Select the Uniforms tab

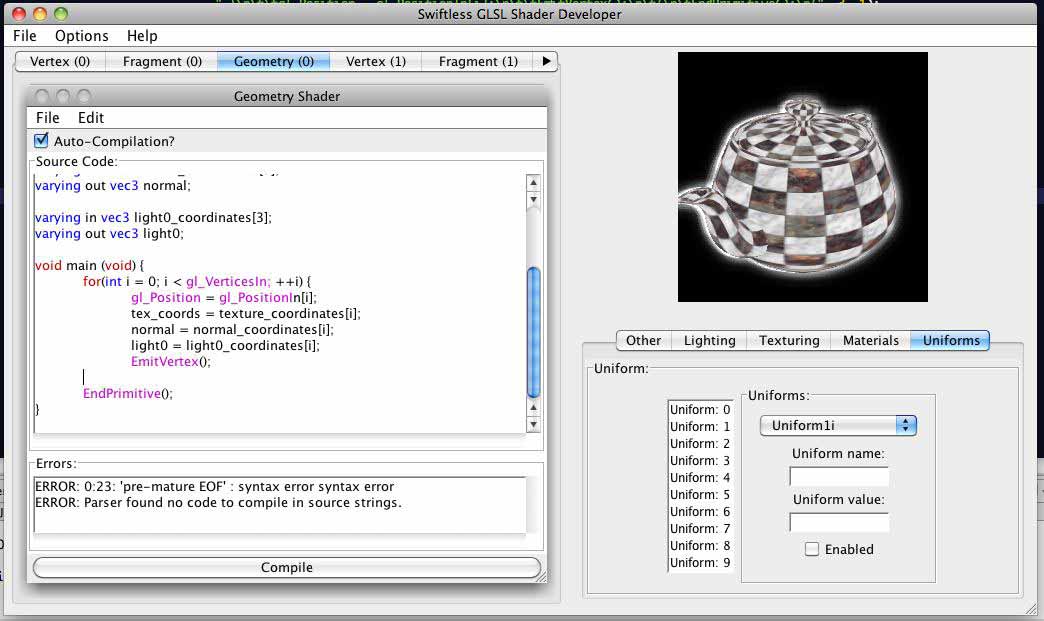[951, 341]
